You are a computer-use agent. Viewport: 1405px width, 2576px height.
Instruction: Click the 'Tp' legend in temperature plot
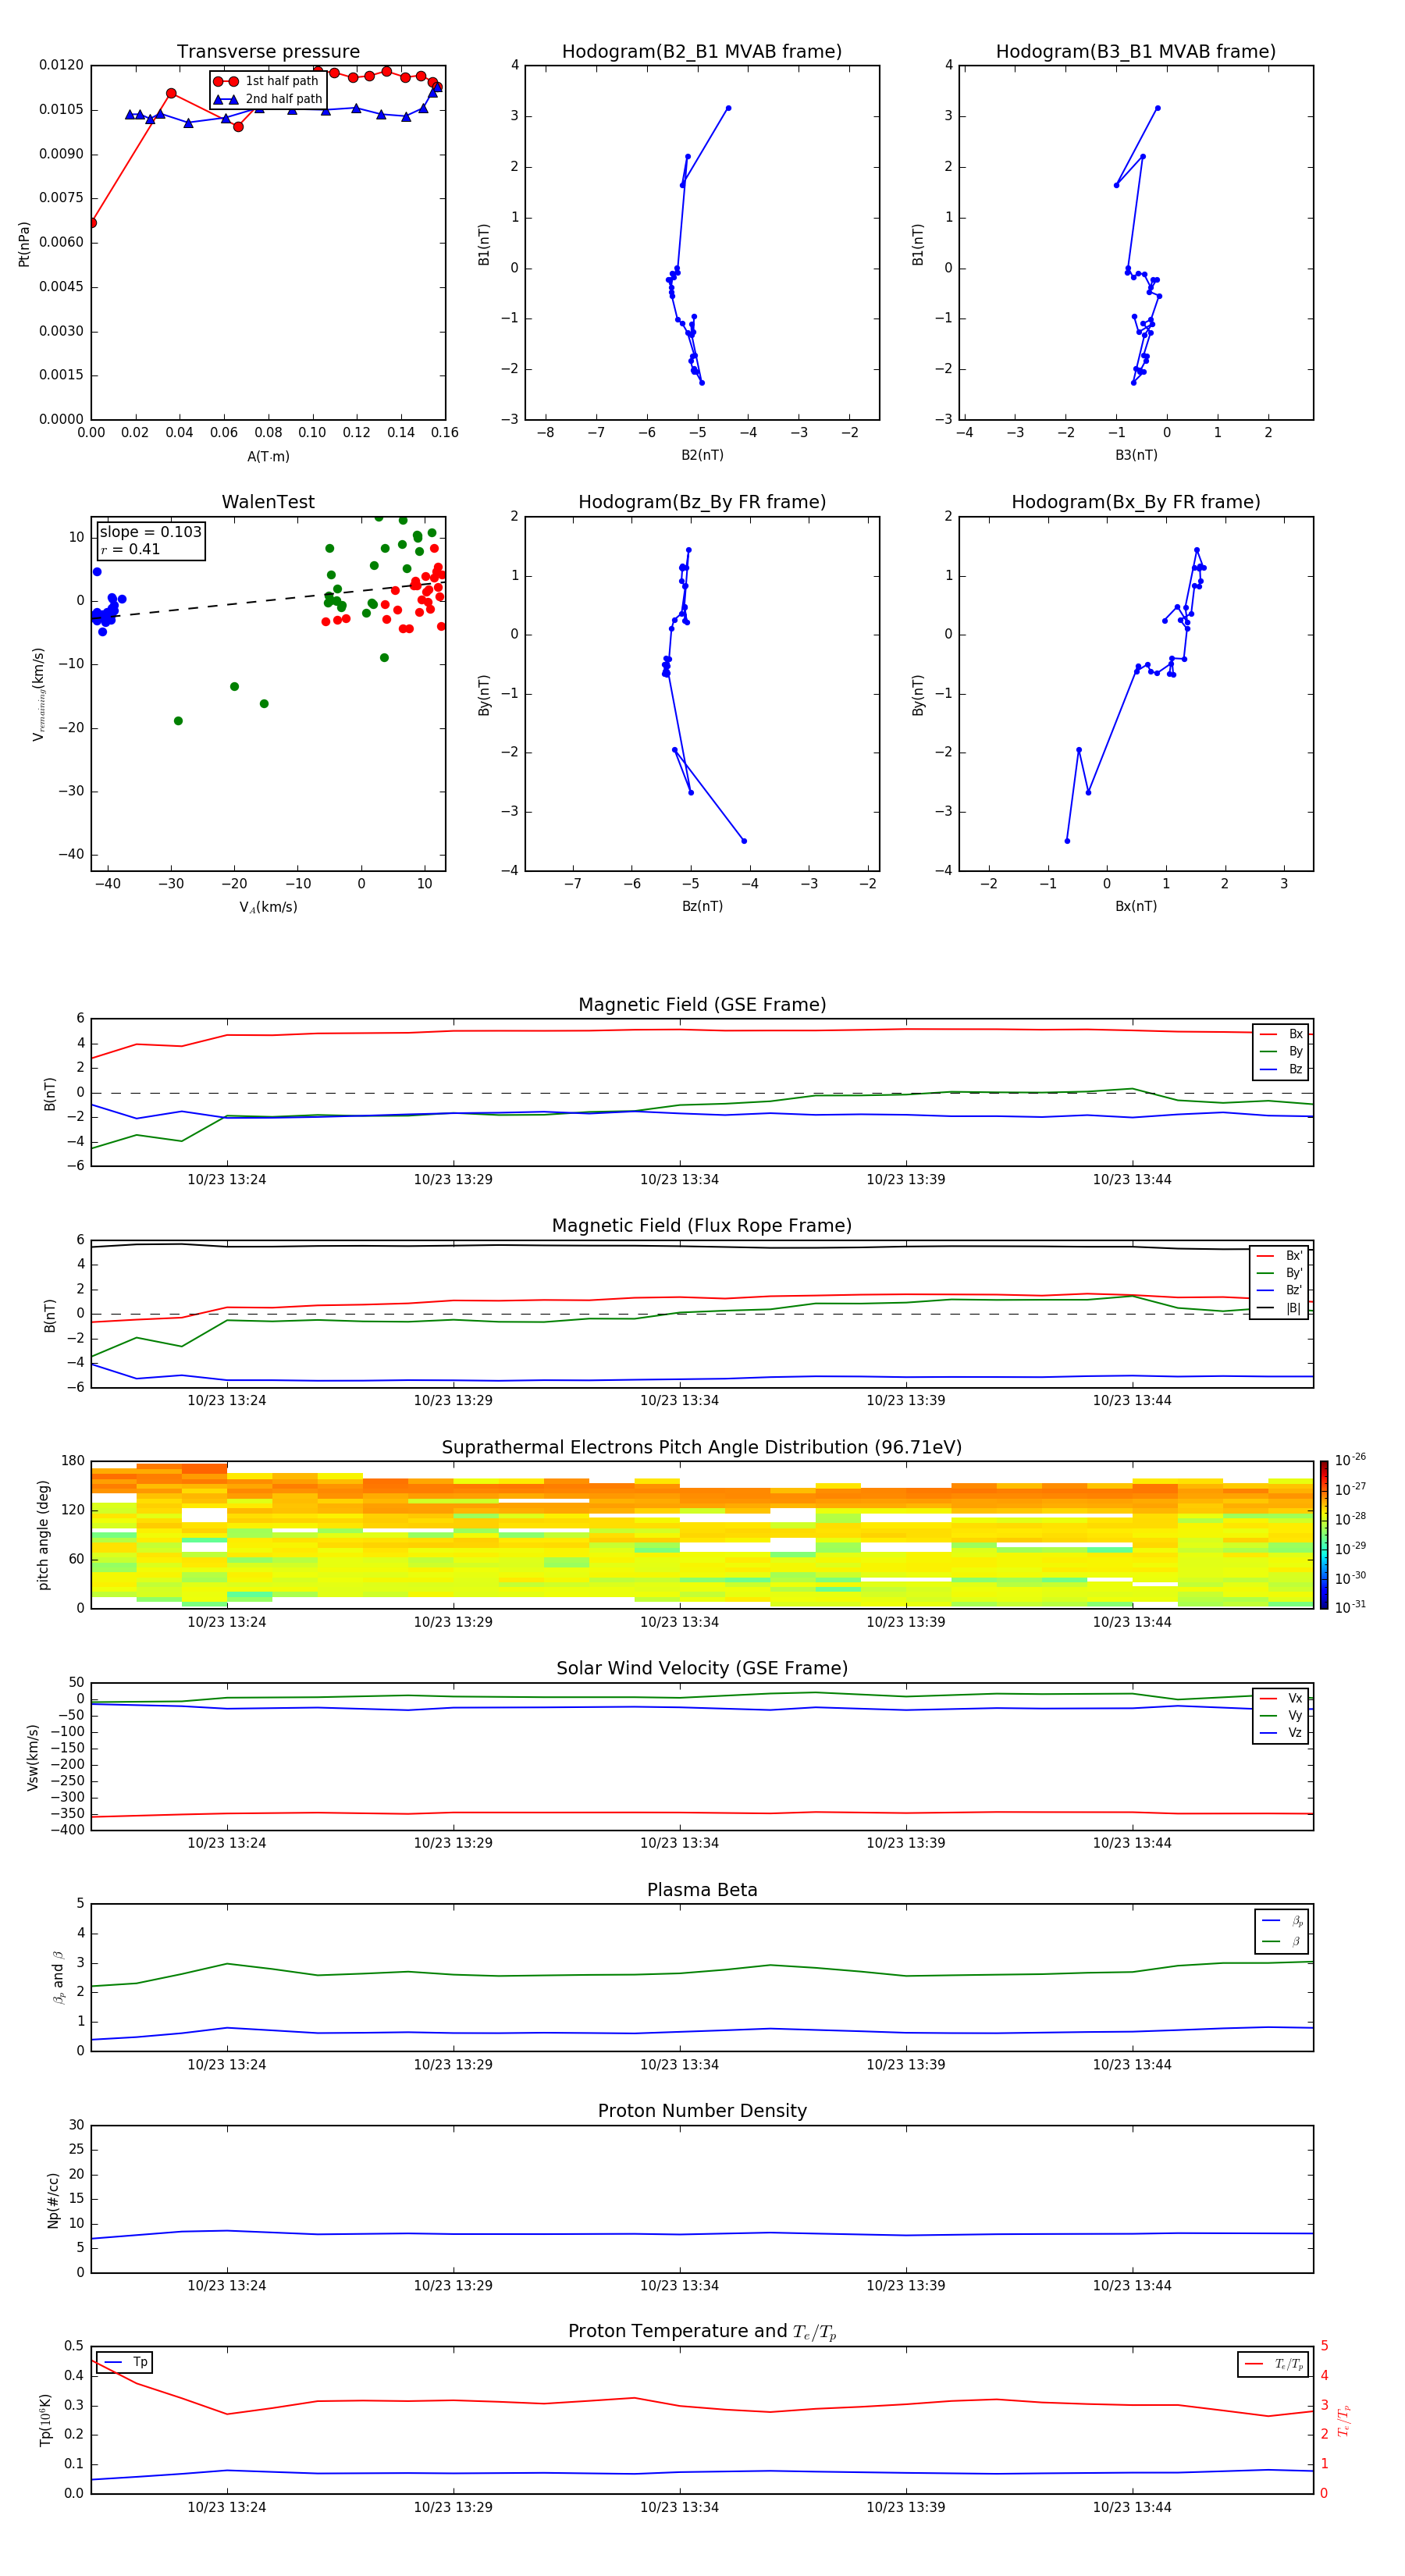tap(125, 2362)
